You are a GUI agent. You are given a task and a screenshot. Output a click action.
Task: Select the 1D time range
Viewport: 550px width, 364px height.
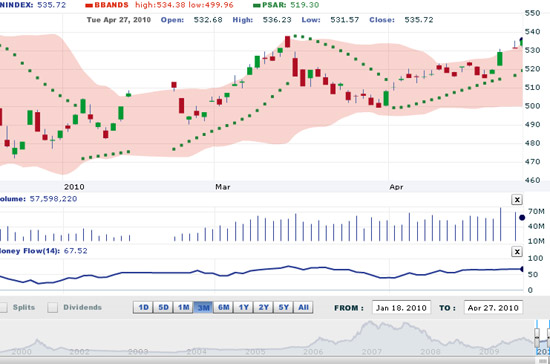coord(143,308)
